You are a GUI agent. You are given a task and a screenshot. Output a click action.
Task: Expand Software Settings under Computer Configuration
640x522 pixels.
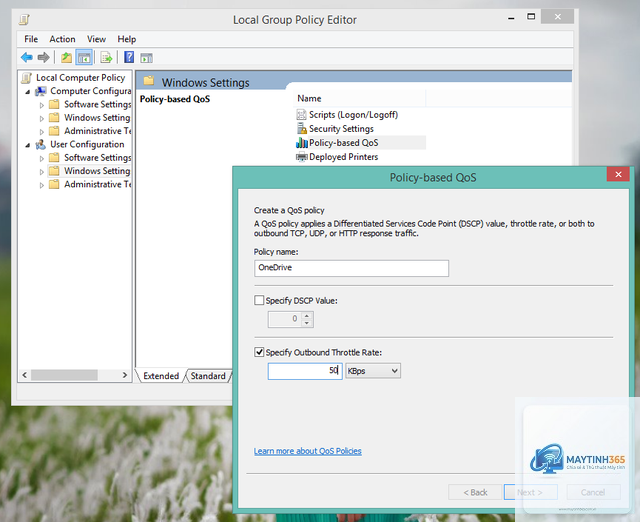(x=42, y=105)
